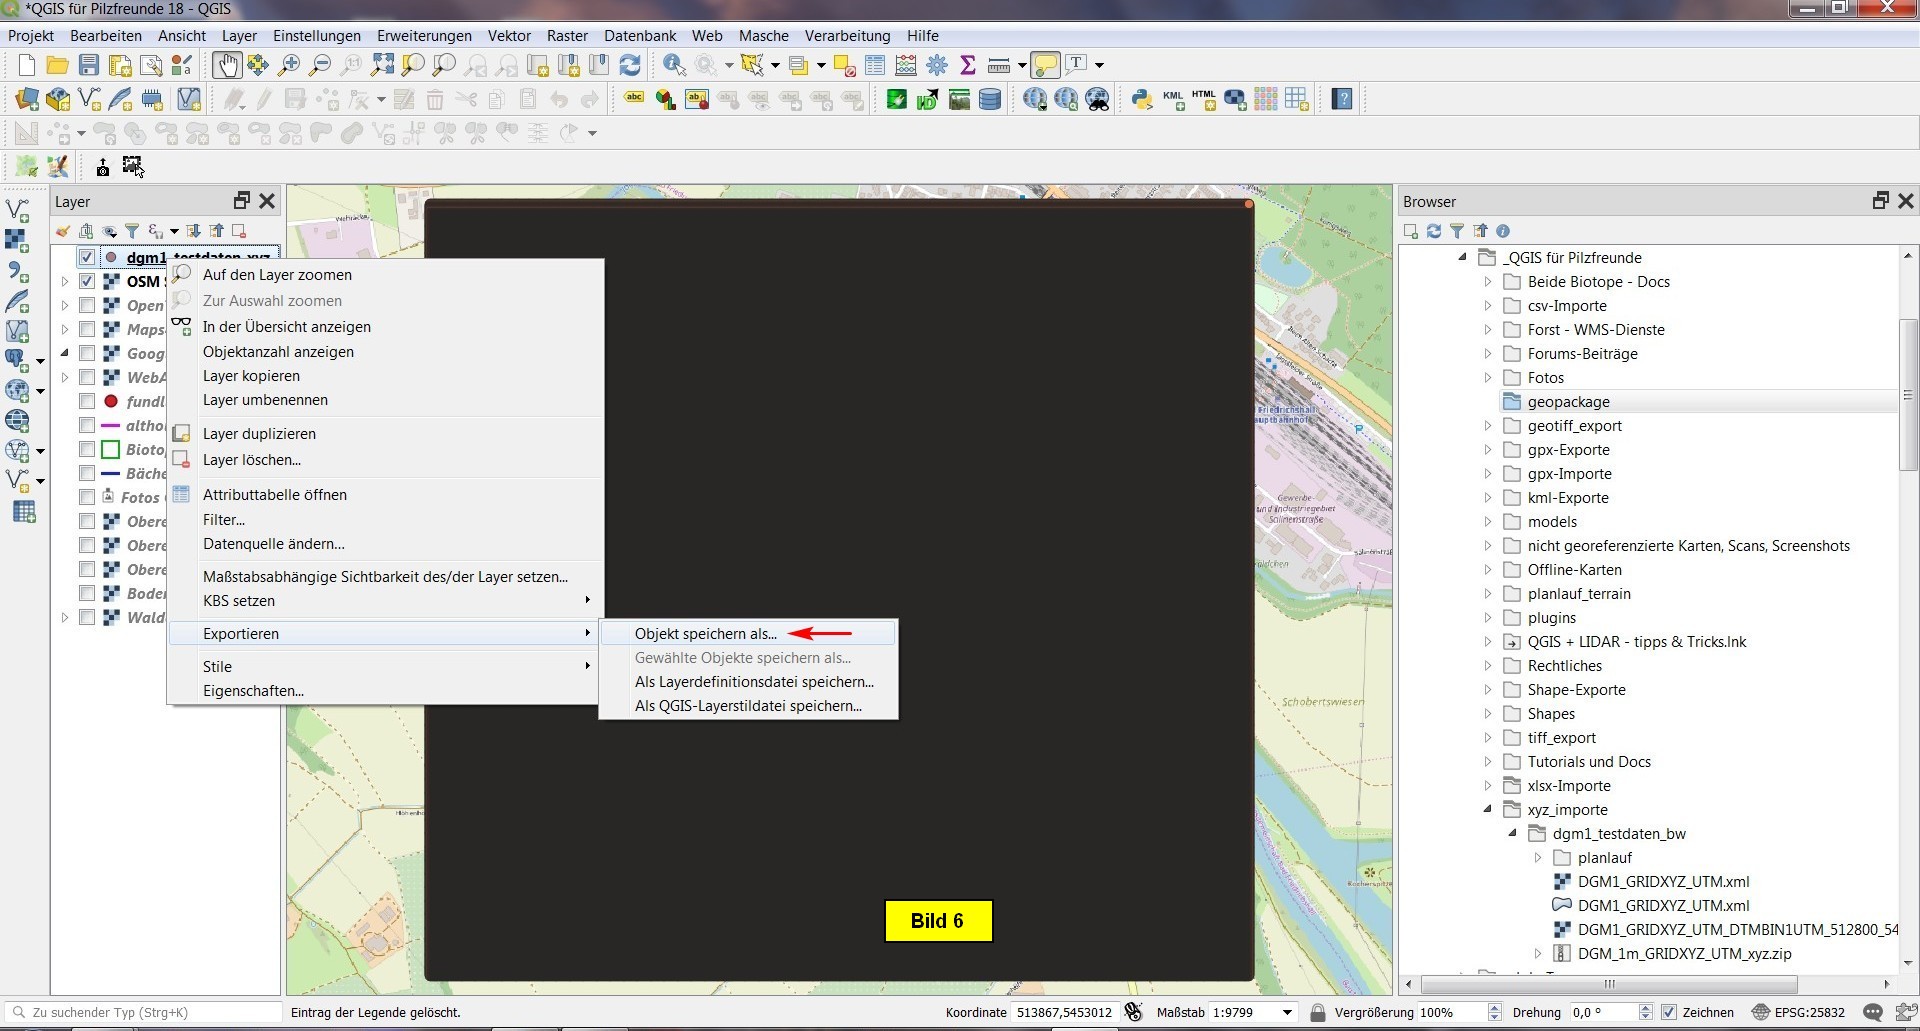Image resolution: width=1920 pixels, height=1031 pixels.
Task: Click the Zoom In magnifier tool
Action: pyautogui.click(x=289, y=66)
